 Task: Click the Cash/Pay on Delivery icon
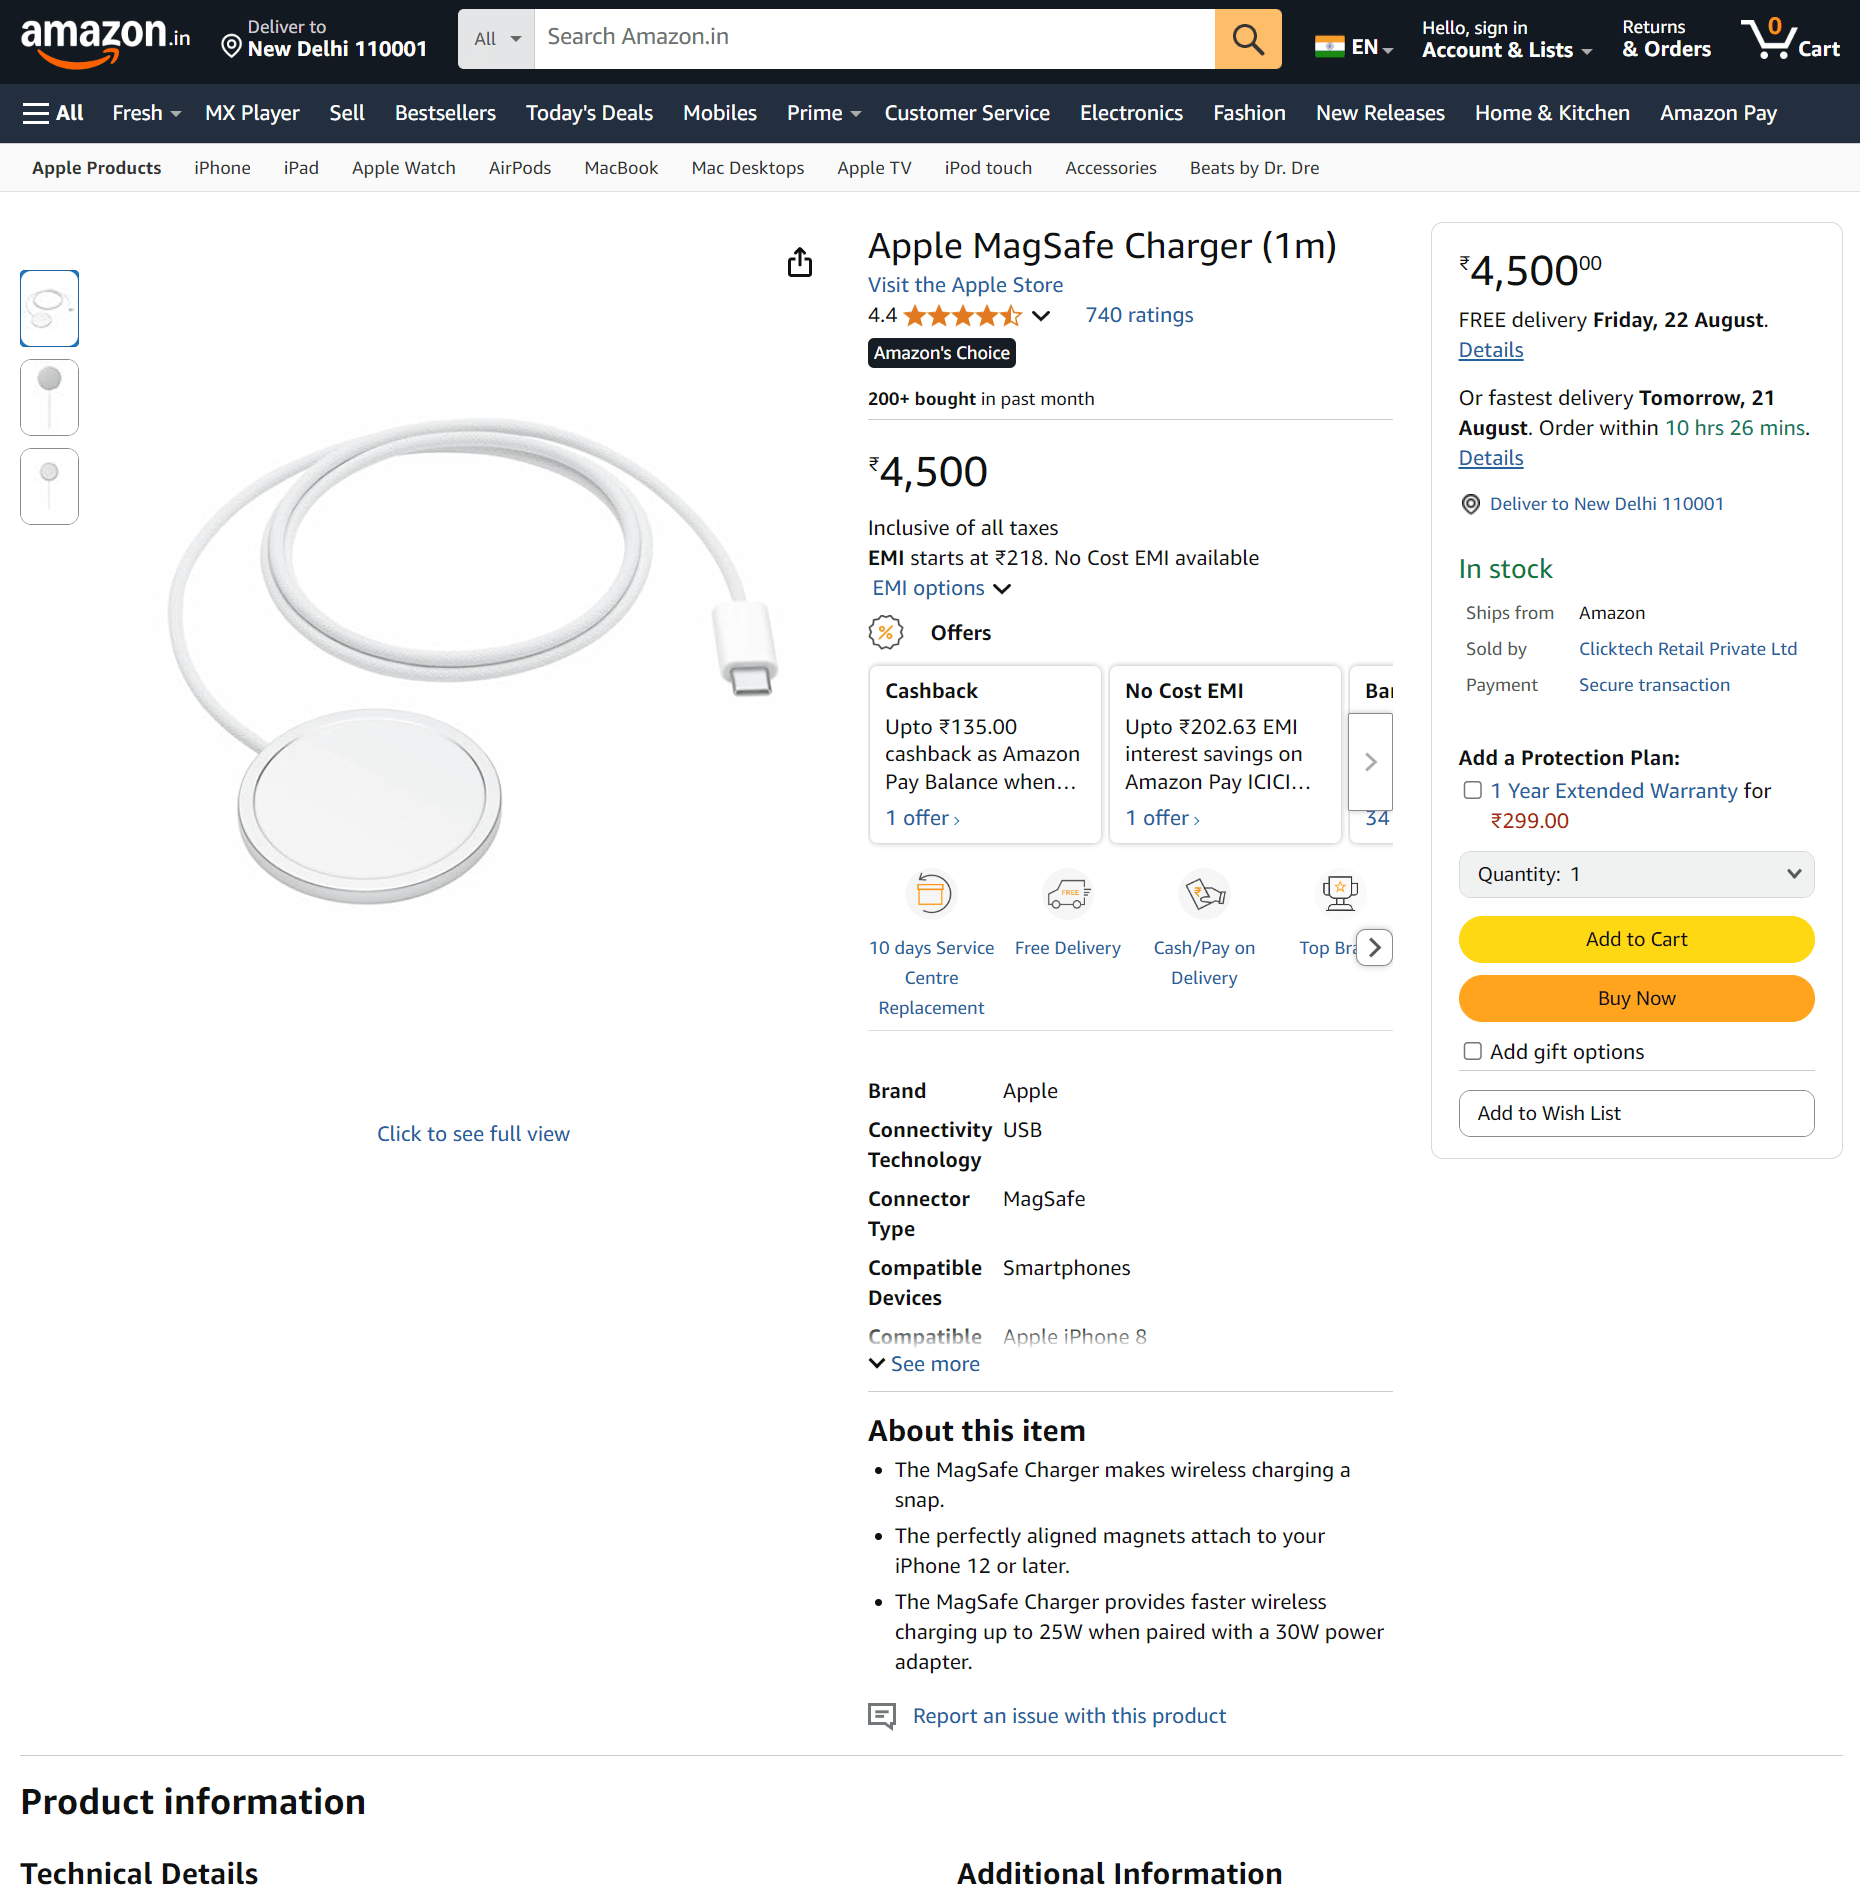[x=1204, y=893]
